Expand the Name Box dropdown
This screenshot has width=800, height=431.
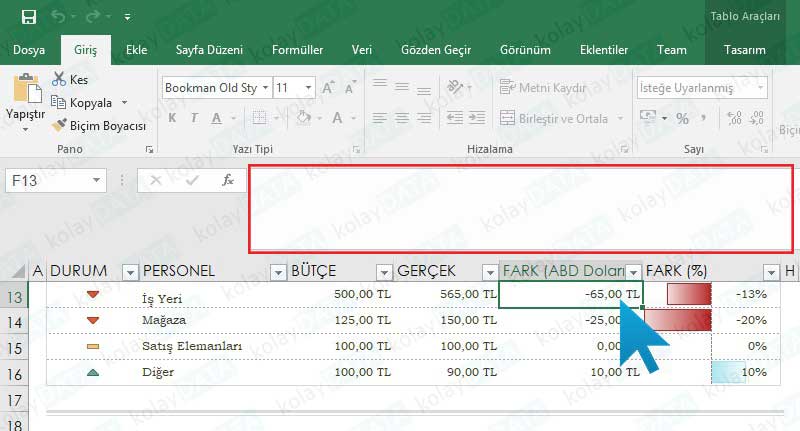tap(96, 181)
